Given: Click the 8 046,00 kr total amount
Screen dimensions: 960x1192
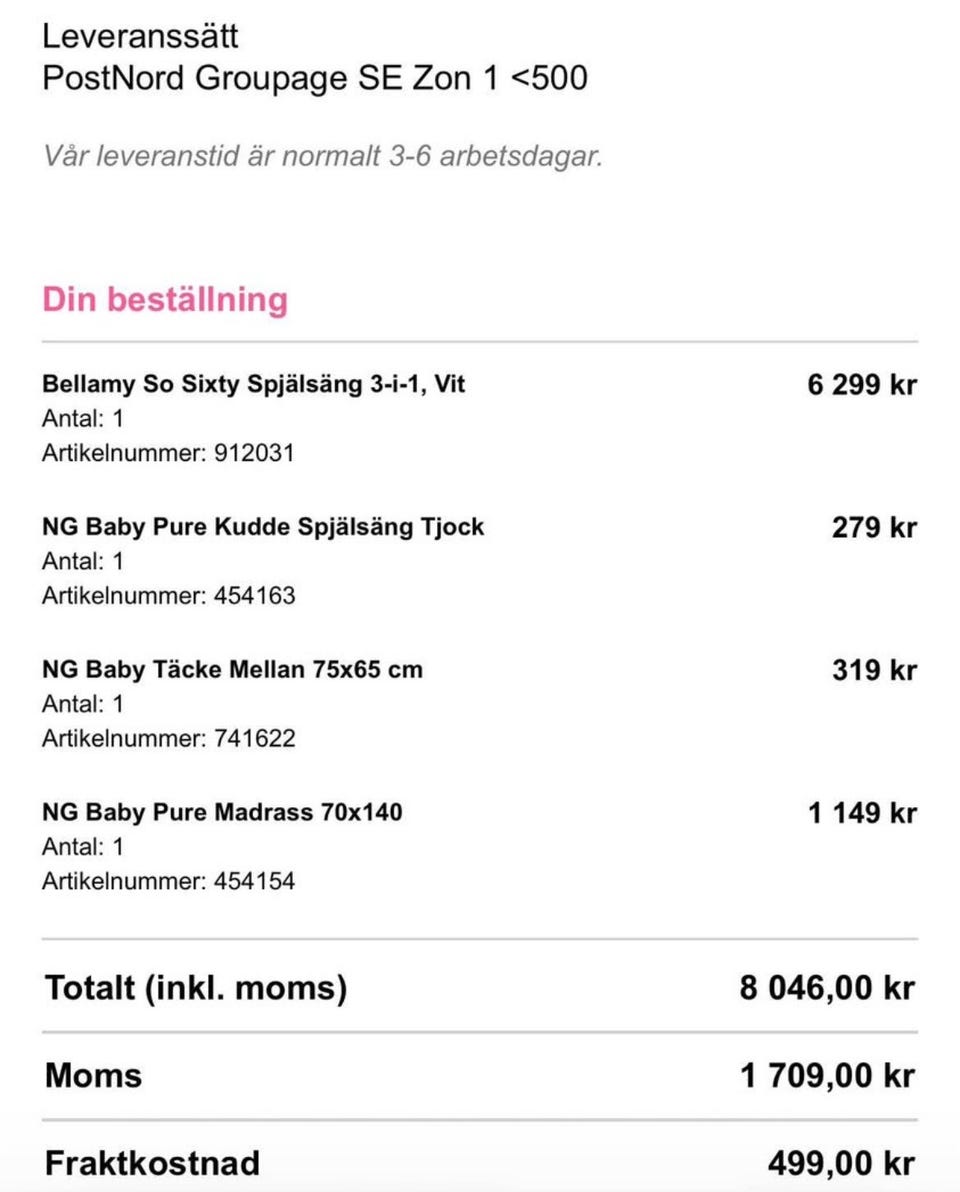Looking at the screenshot, I should (x=827, y=988).
